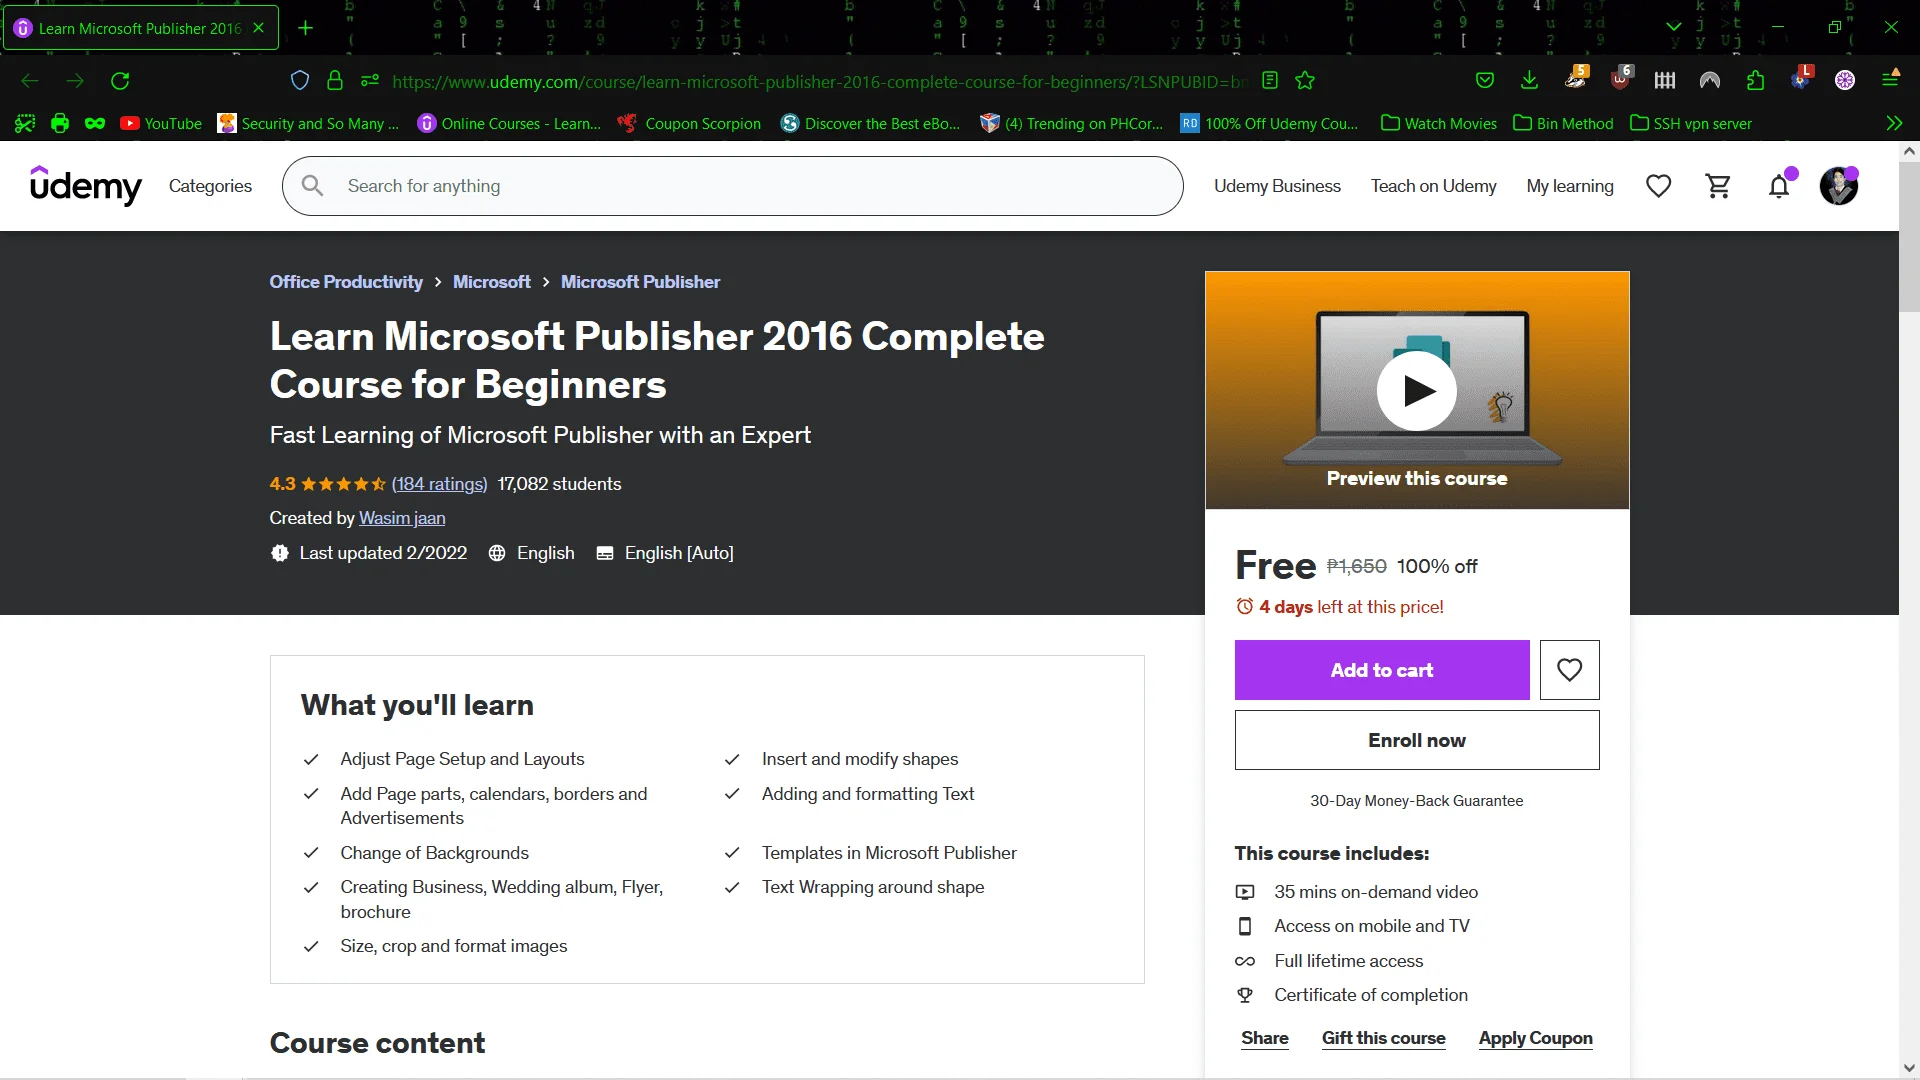Add course to wishlist heart button
1920x1080 pixels.
1569,670
